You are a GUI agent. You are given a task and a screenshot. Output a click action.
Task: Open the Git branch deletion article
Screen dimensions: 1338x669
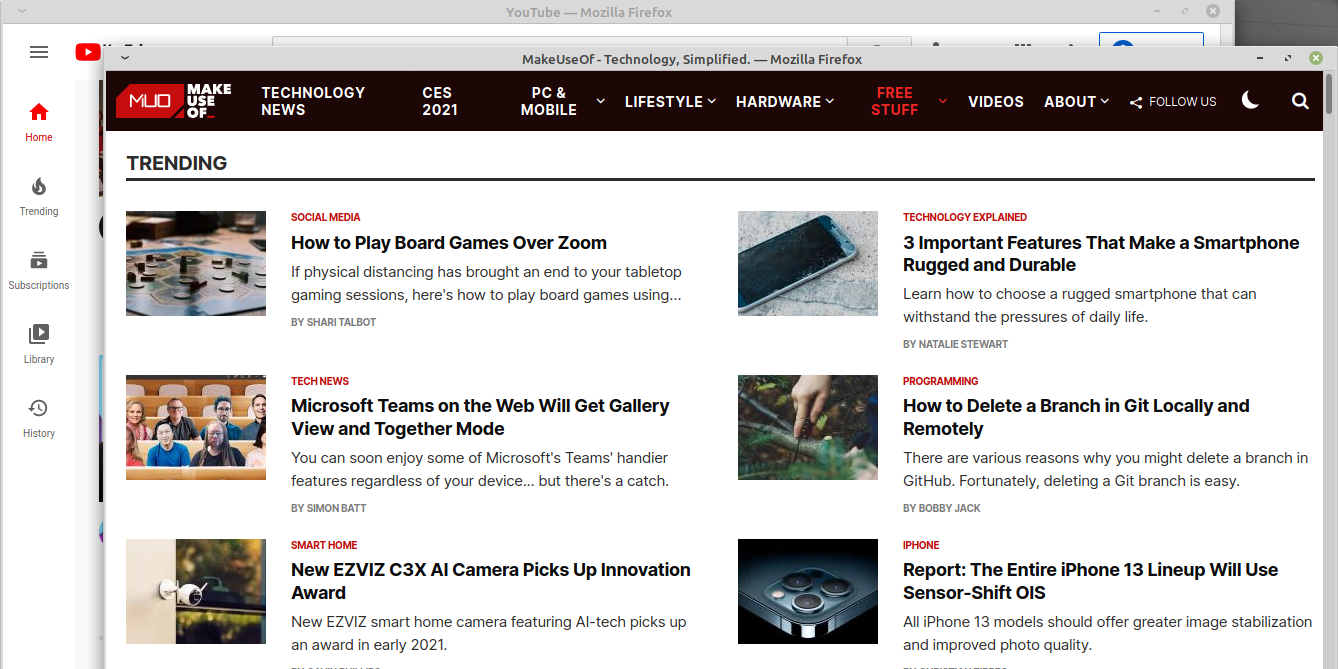[x=1076, y=417]
